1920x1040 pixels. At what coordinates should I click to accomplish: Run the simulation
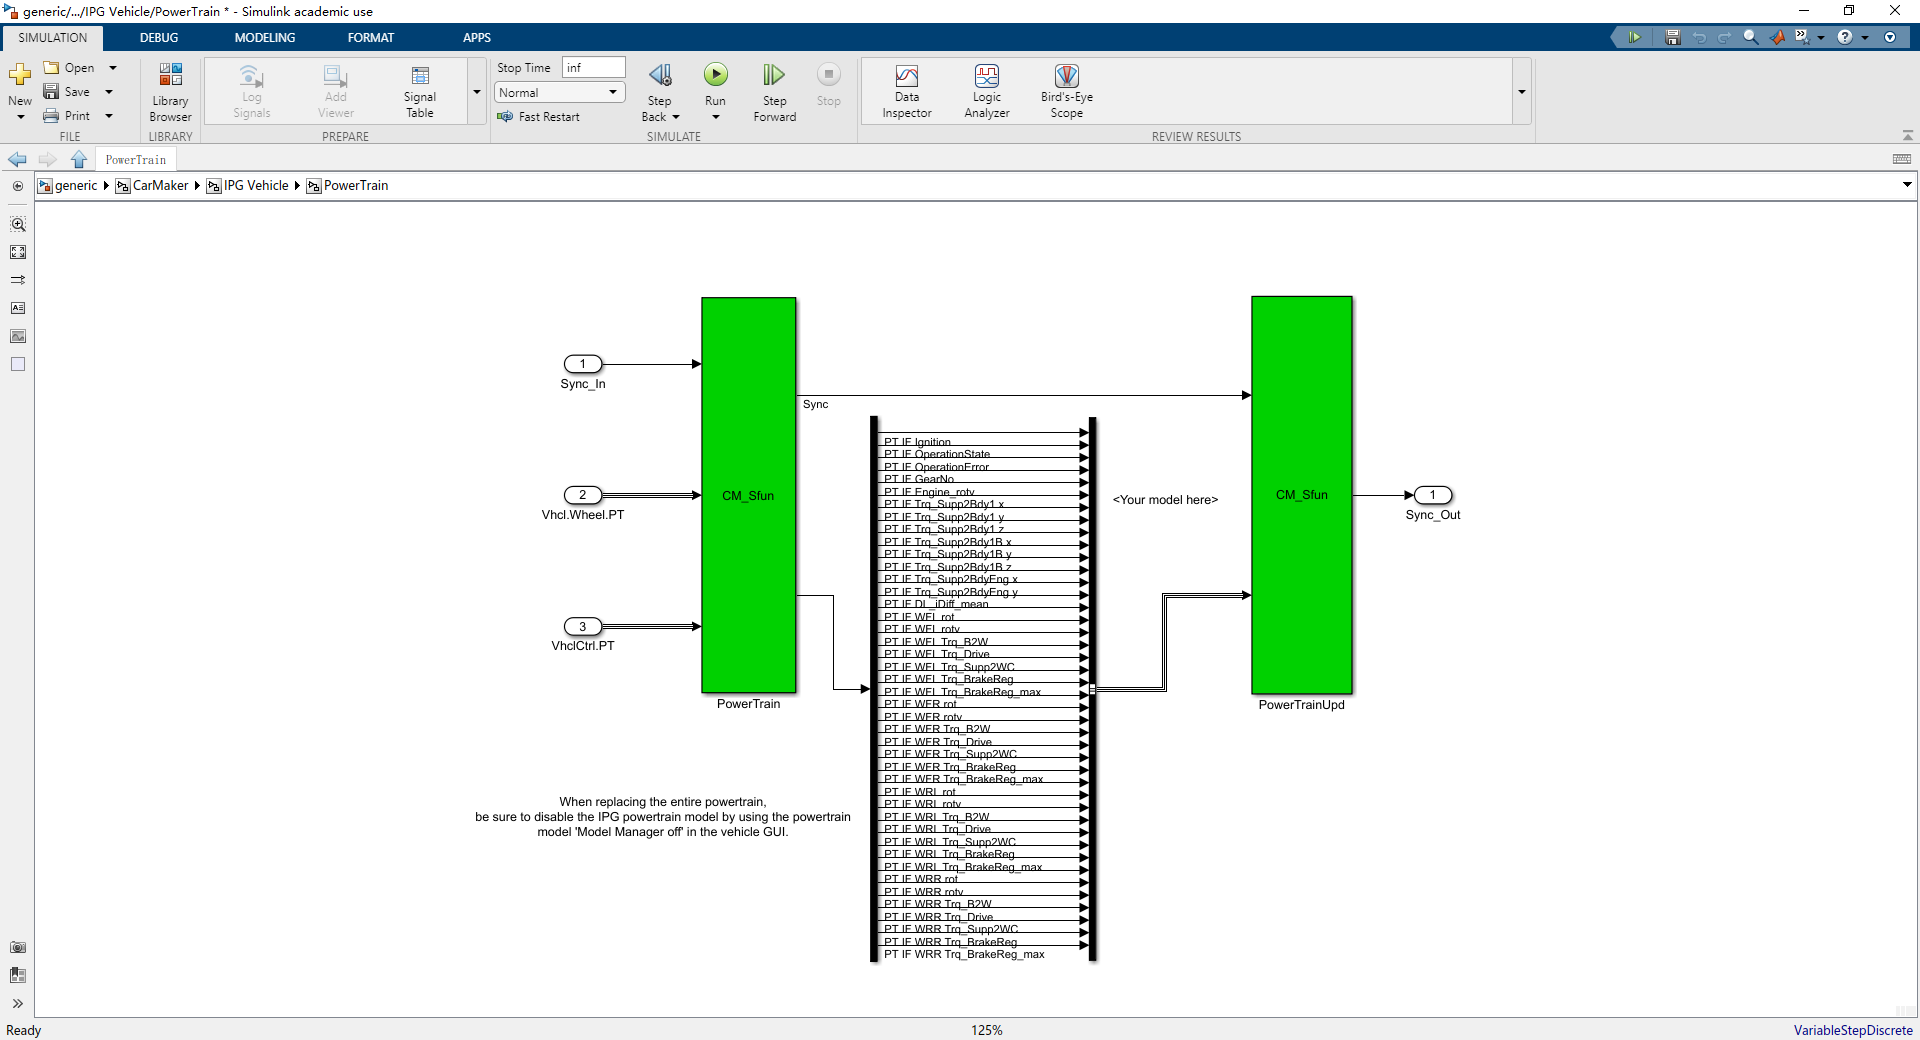pos(715,75)
